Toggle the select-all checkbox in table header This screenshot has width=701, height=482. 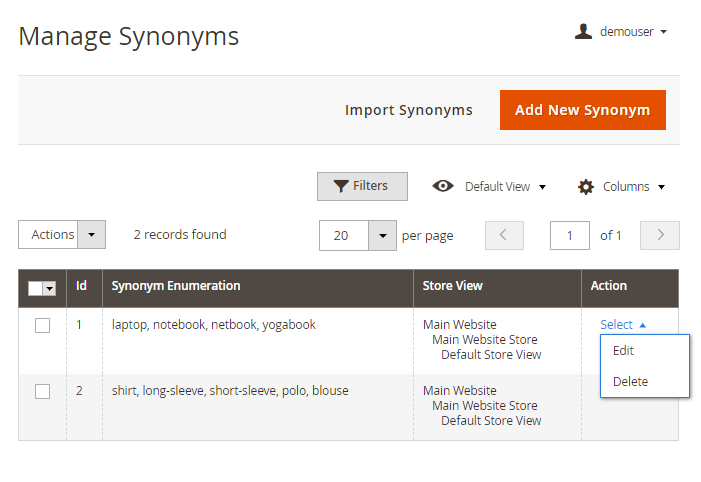click(x=35, y=288)
